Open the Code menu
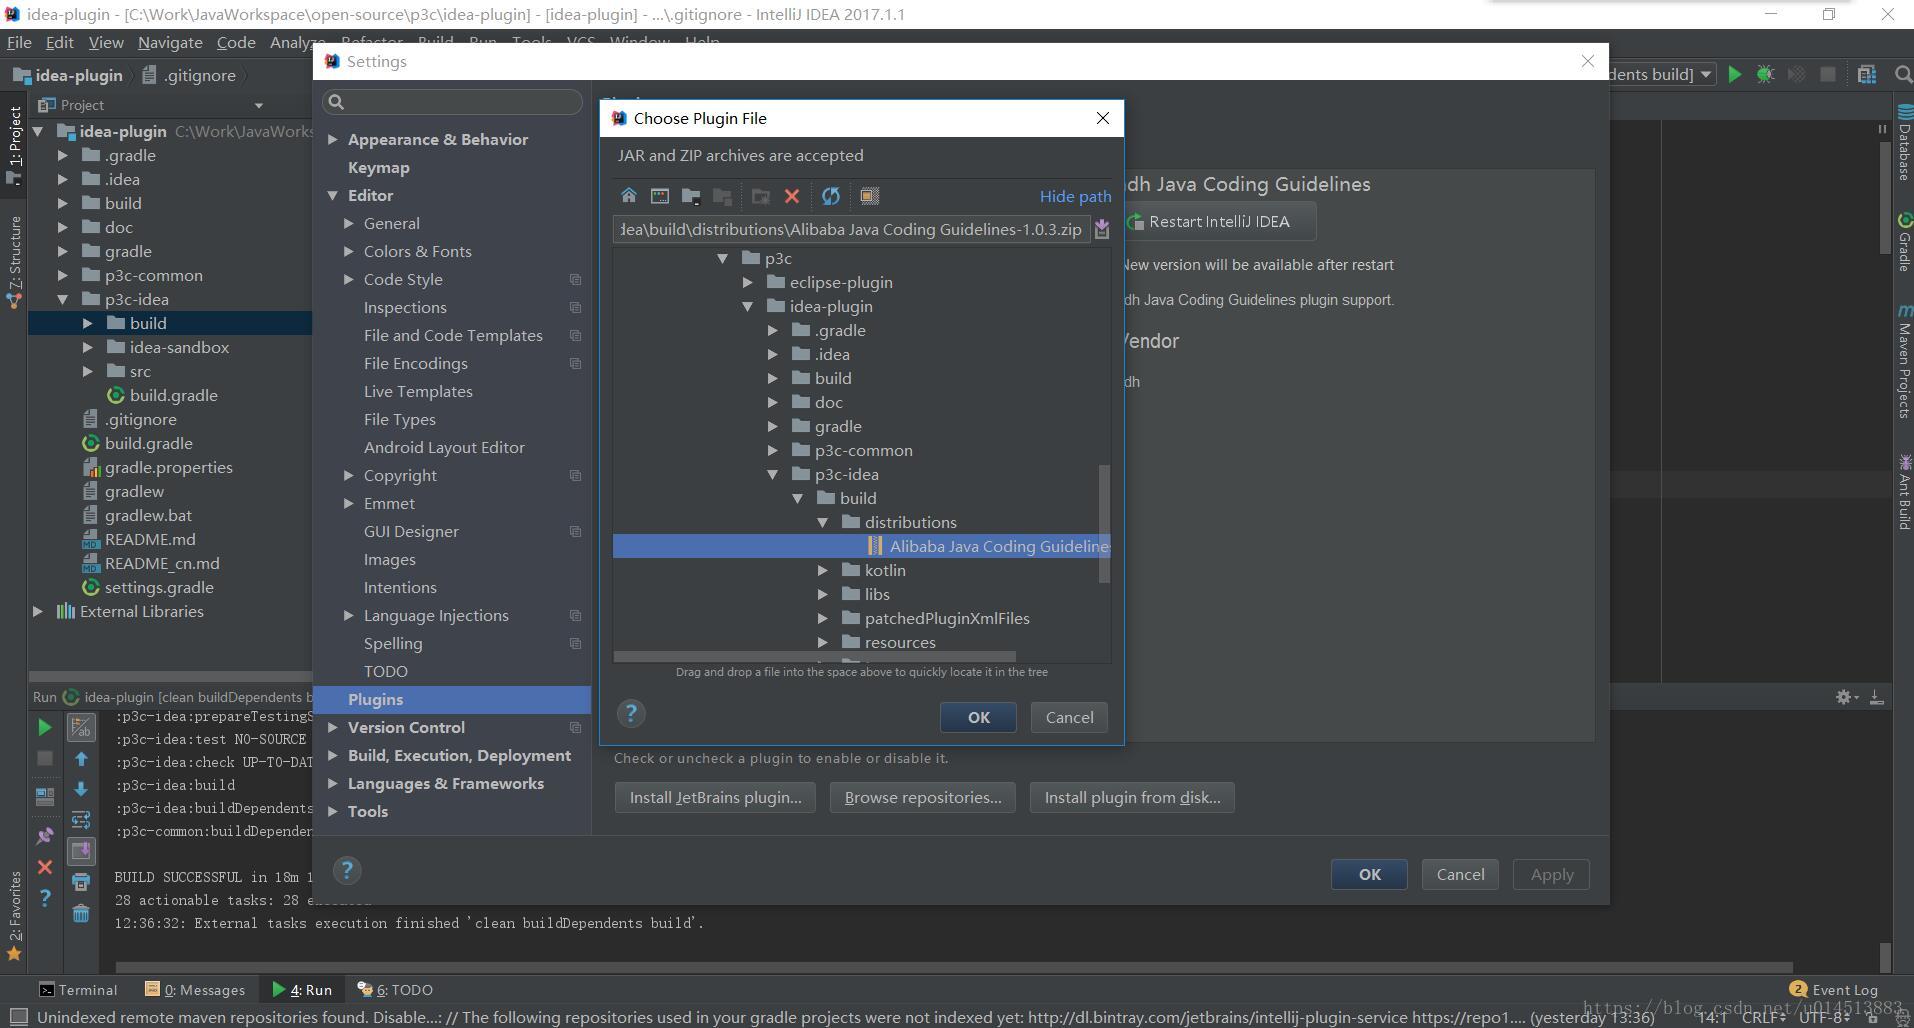 click(x=236, y=42)
